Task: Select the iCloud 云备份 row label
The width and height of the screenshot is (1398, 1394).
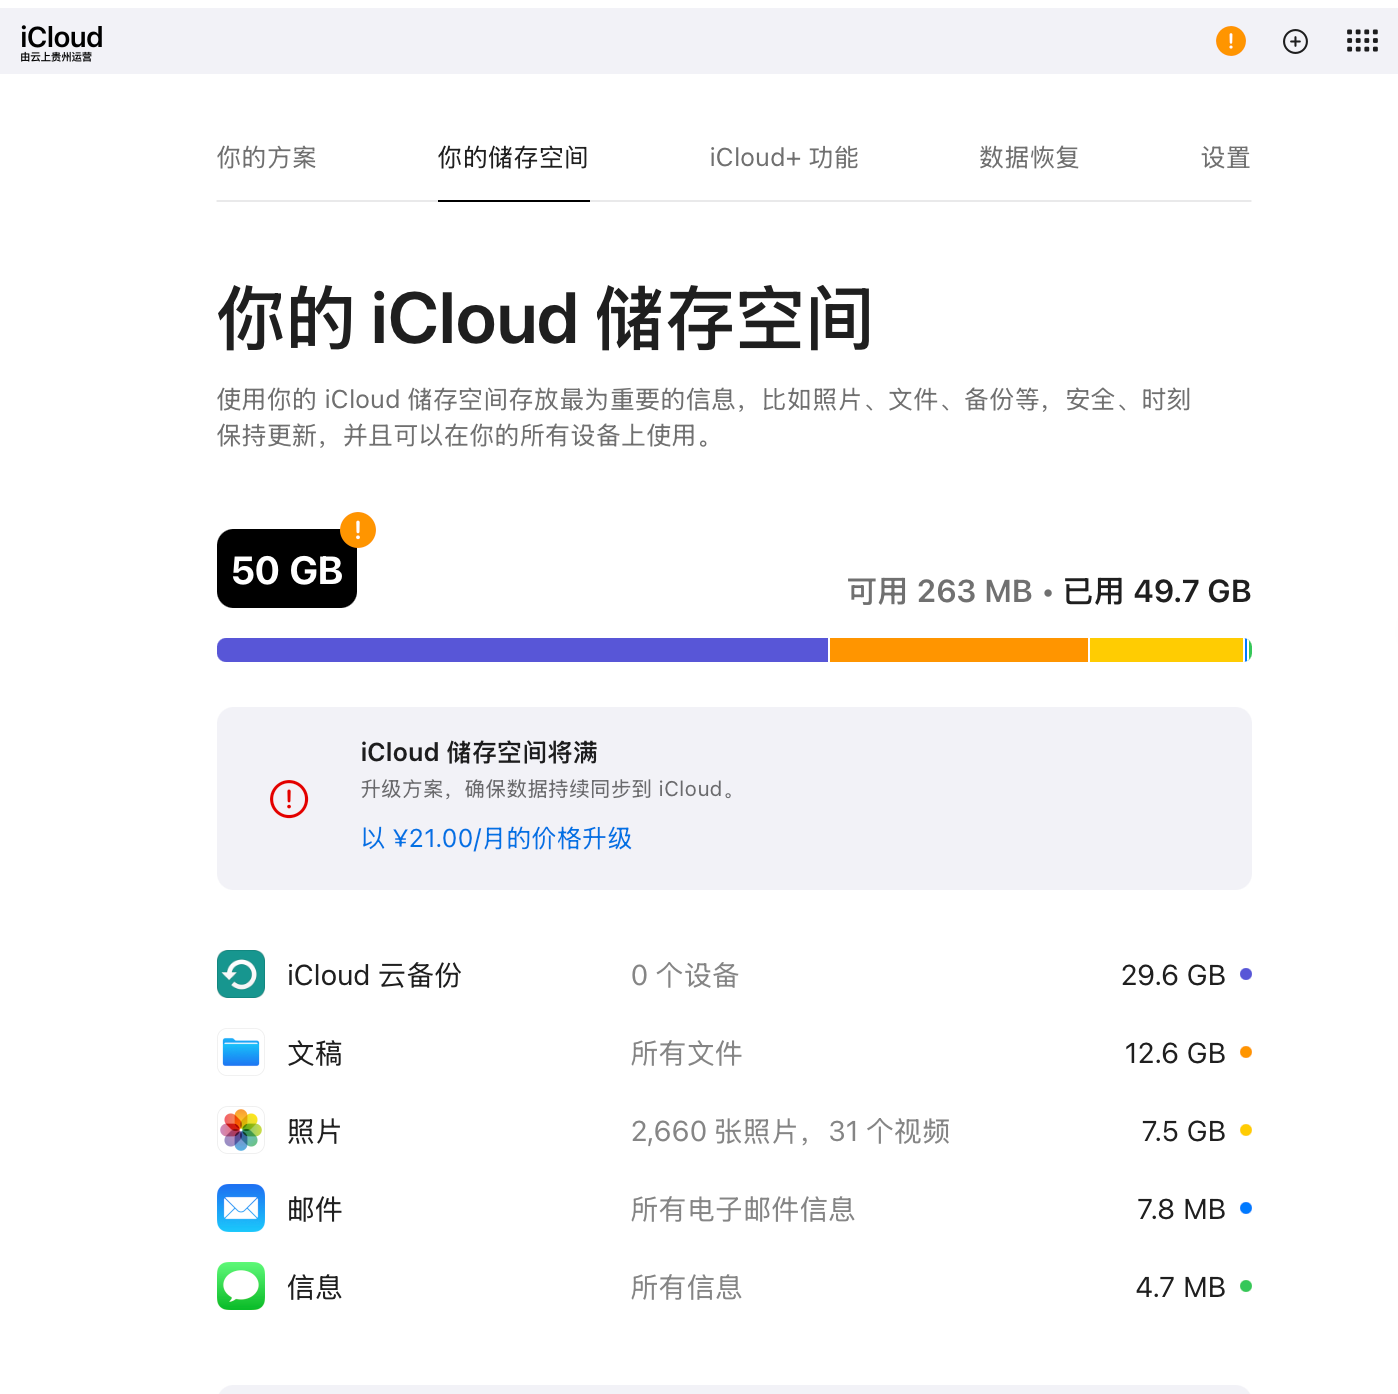Action: 374,975
